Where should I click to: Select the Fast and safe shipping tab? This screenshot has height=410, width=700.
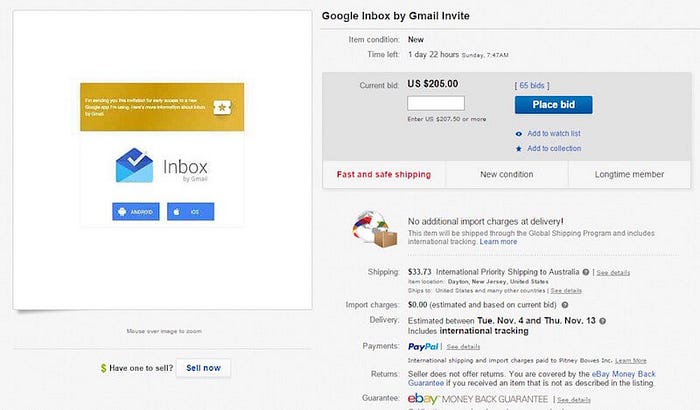[x=384, y=175]
